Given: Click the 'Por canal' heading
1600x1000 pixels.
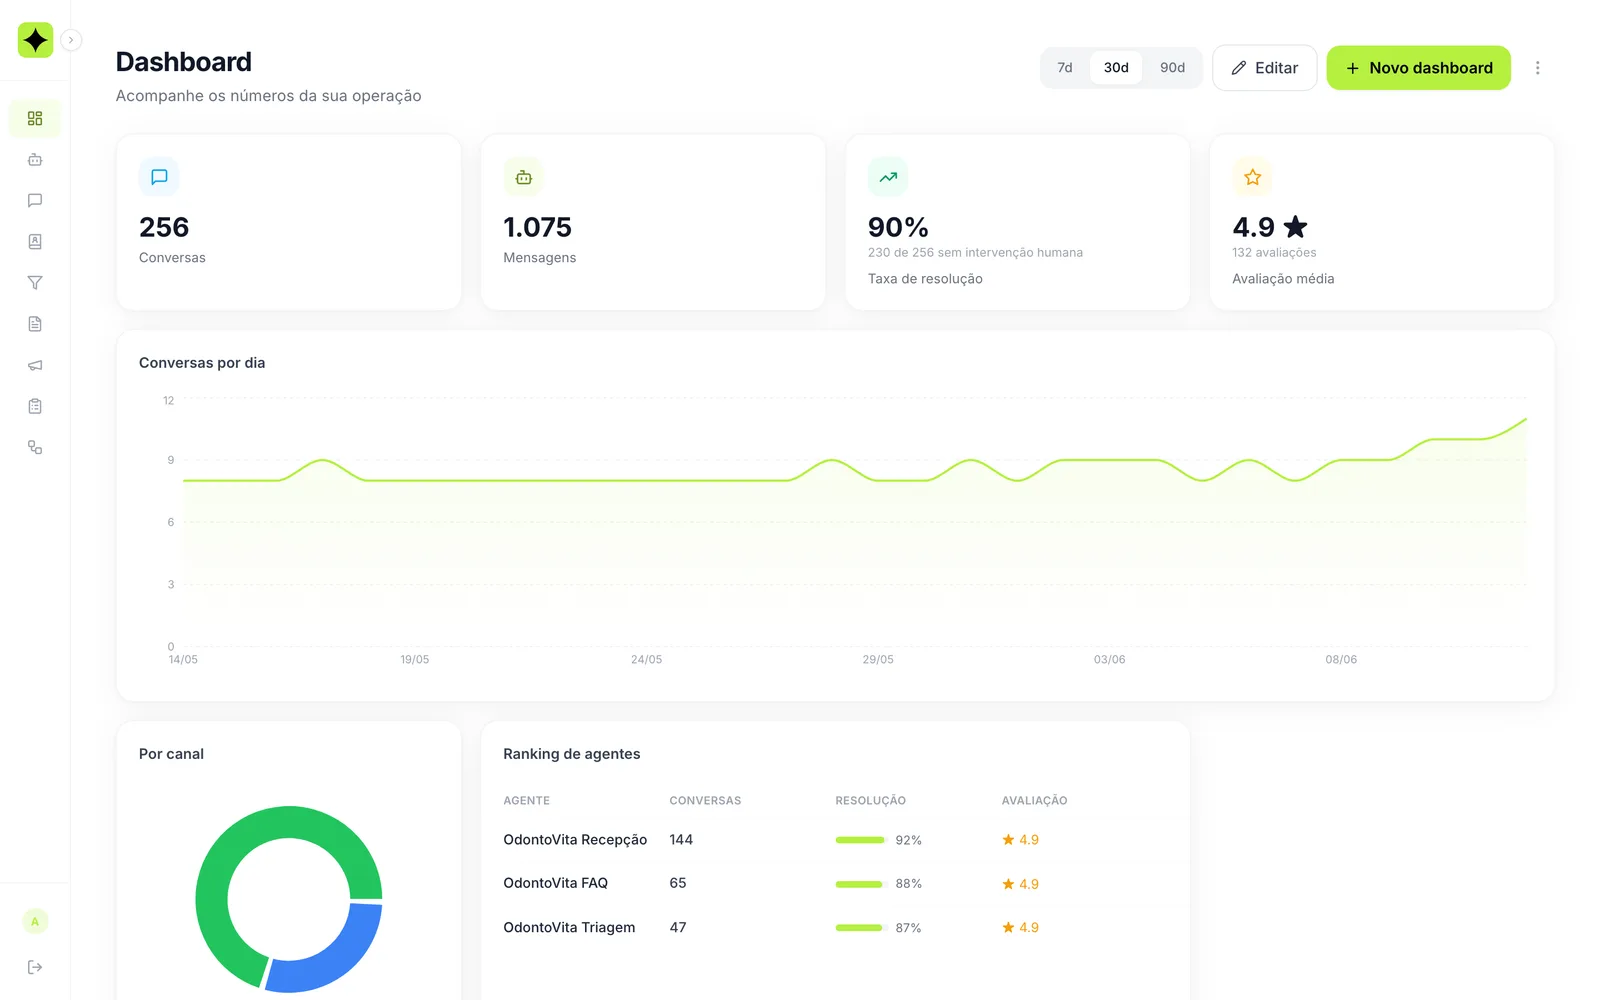Looking at the screenshot, I should pos(171,754).
